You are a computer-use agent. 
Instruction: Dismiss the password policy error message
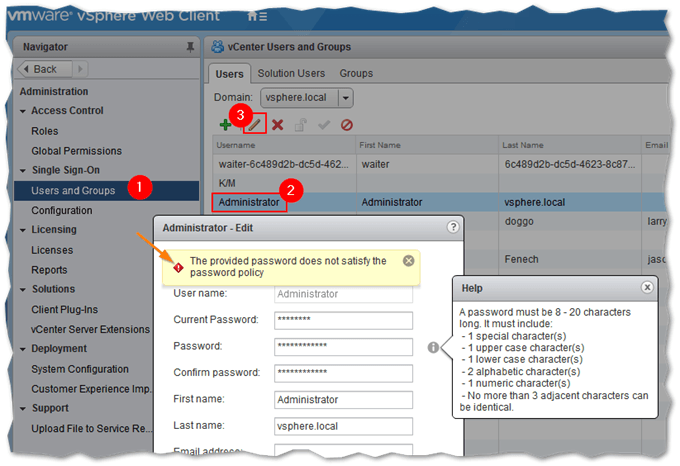click(409, 261)
